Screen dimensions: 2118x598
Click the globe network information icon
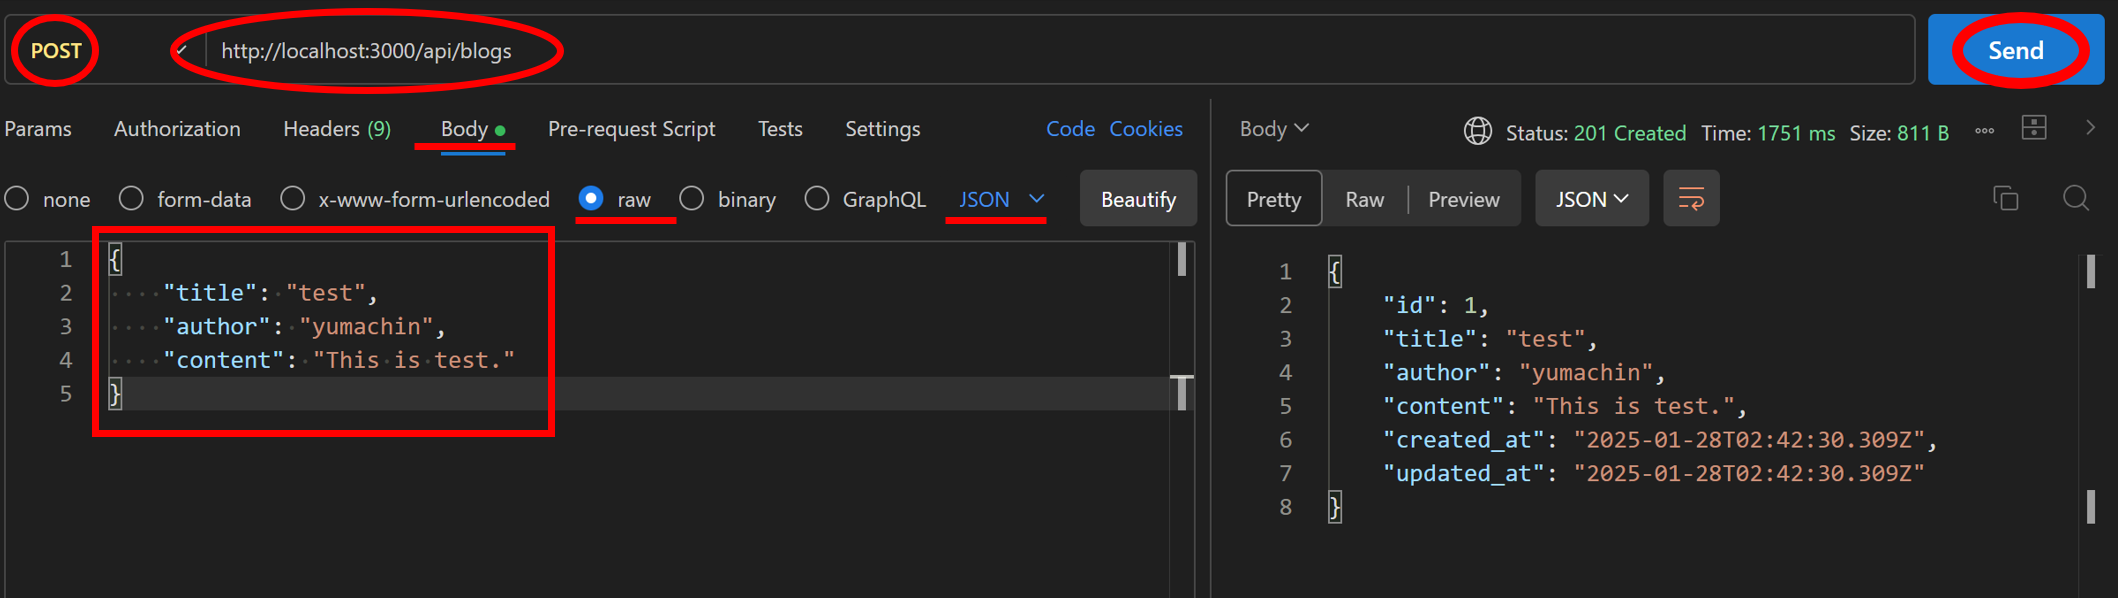click(1477, 131)
